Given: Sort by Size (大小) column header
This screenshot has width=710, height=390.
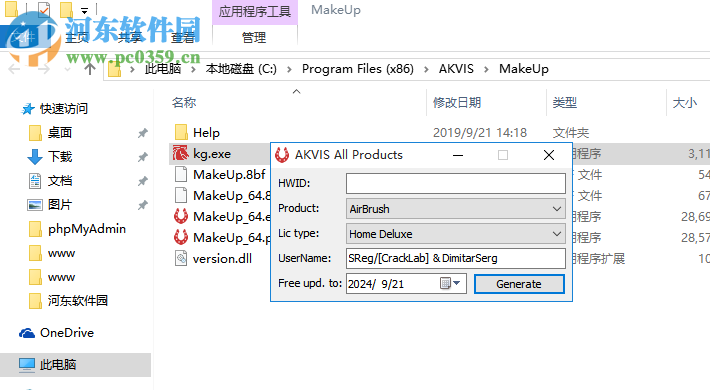Looking at the screenshot, I should coord(685,103).
